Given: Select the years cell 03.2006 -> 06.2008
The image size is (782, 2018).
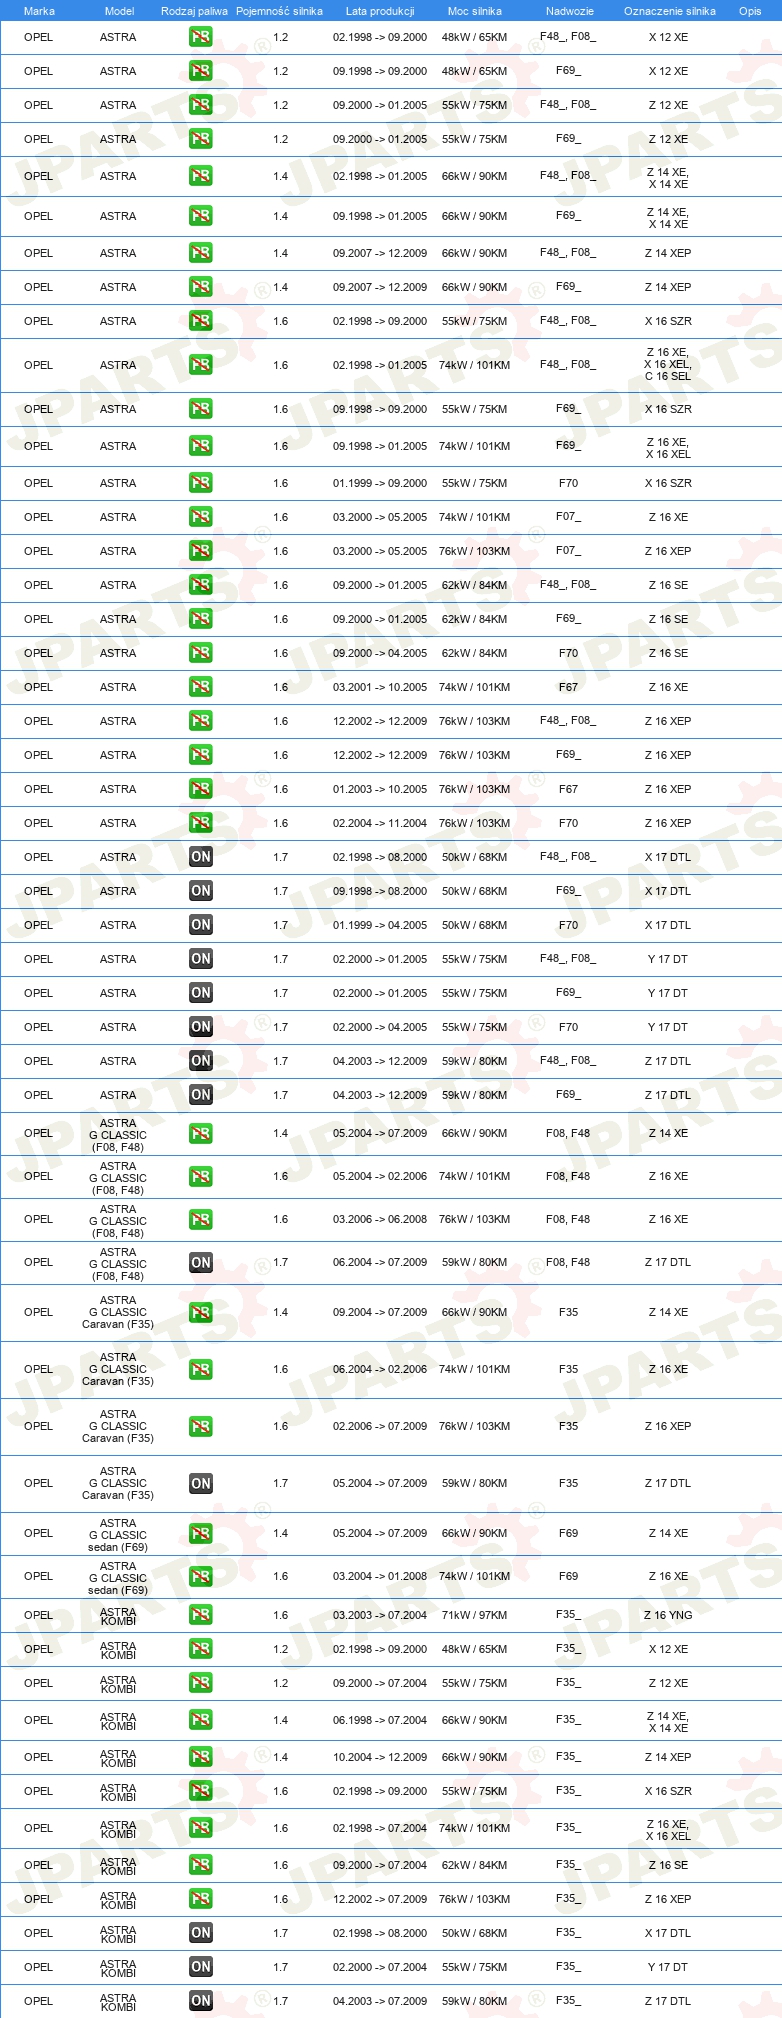Looking at the screenshot, I should point(380,1219).
